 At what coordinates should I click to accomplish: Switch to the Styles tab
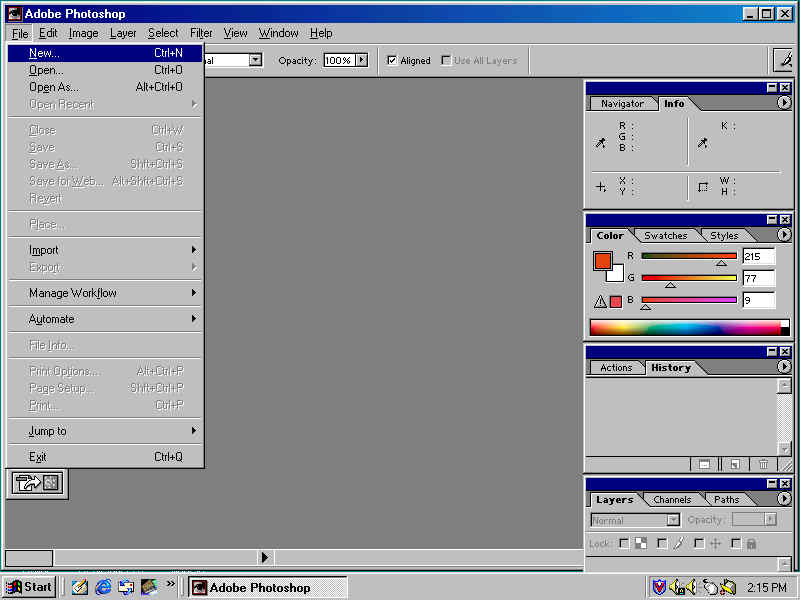[x=724, y=235]
